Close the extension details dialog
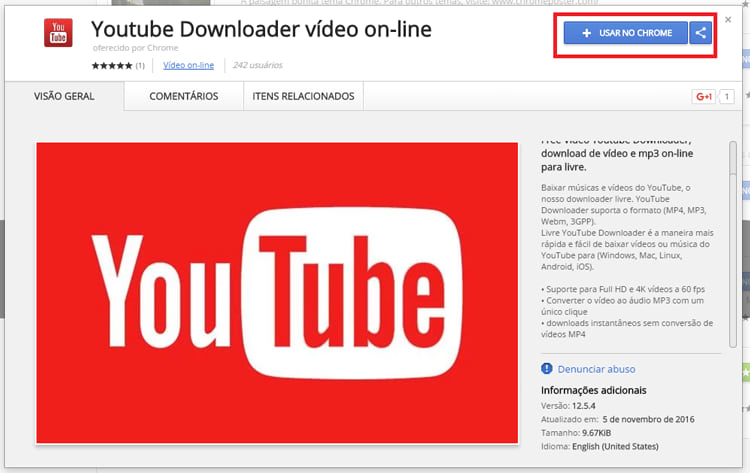 [728, 20]
